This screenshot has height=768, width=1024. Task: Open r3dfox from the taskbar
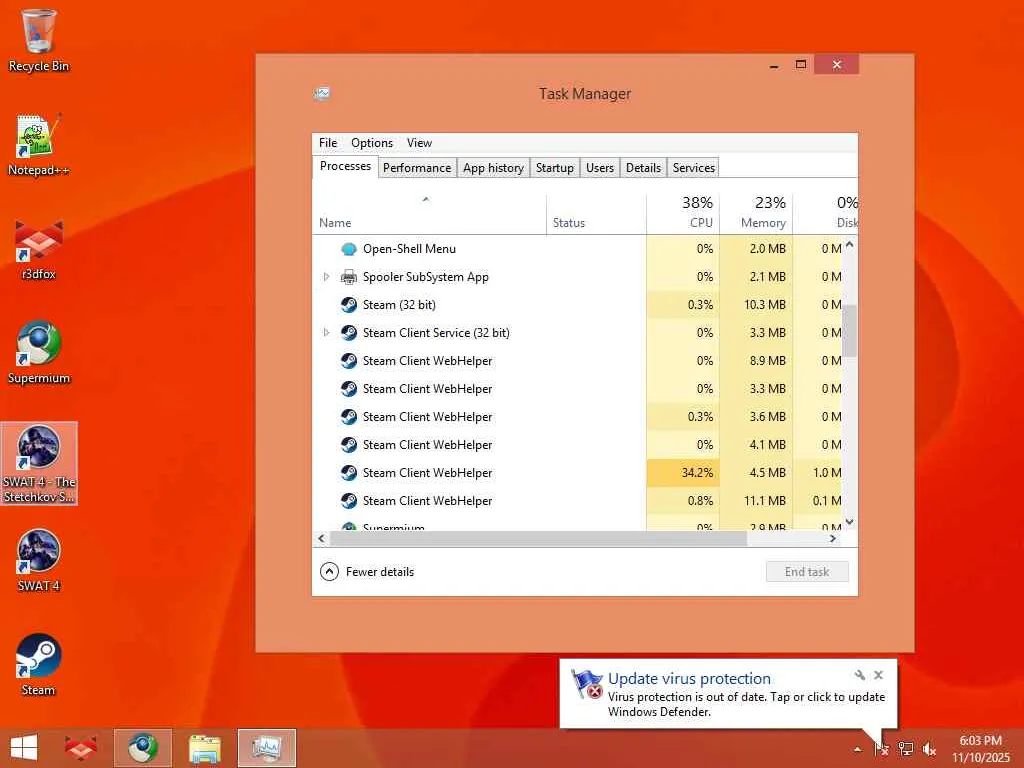point(81,748)
